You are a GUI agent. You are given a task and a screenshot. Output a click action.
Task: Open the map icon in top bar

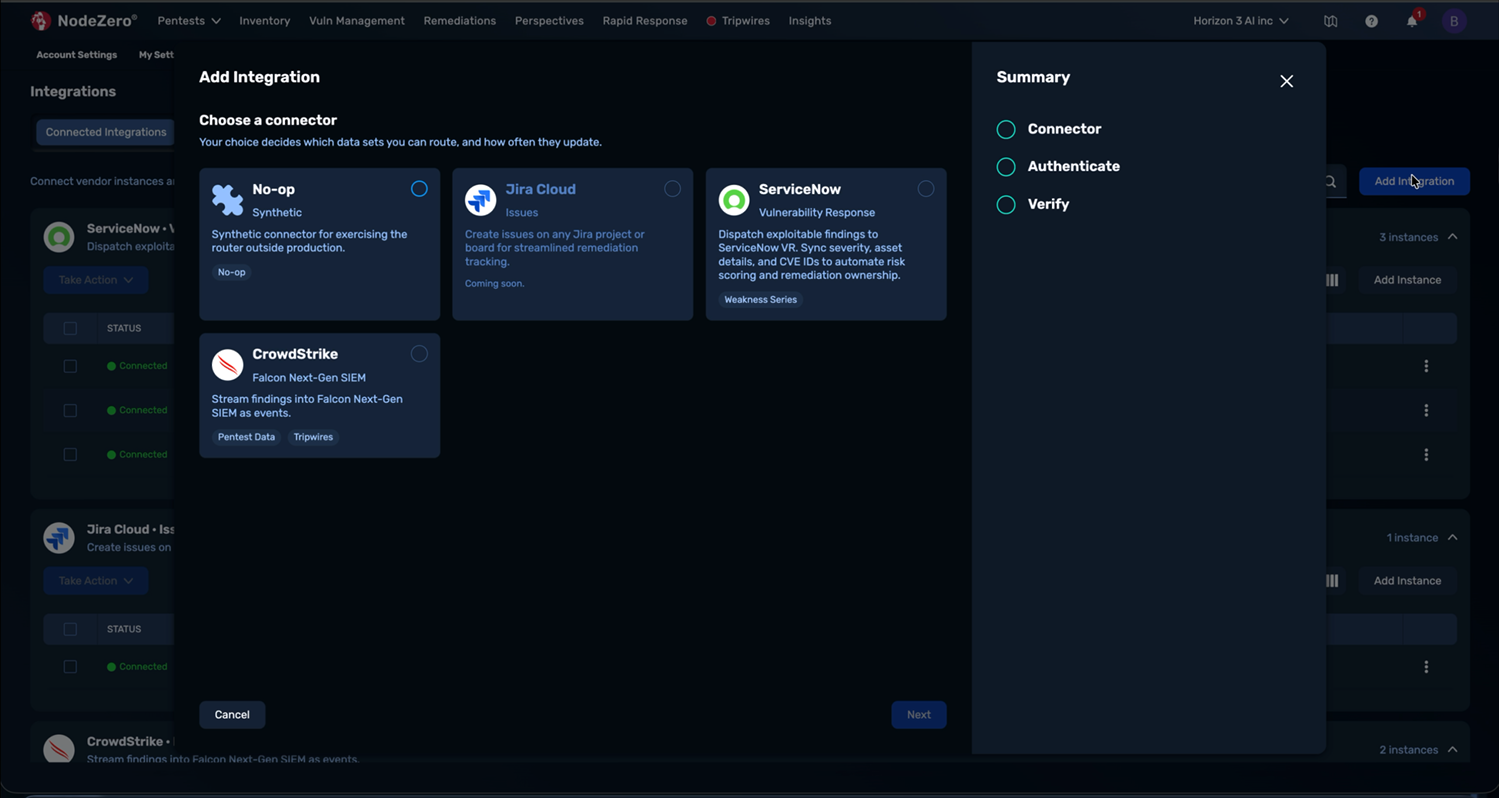[1330, 21]
